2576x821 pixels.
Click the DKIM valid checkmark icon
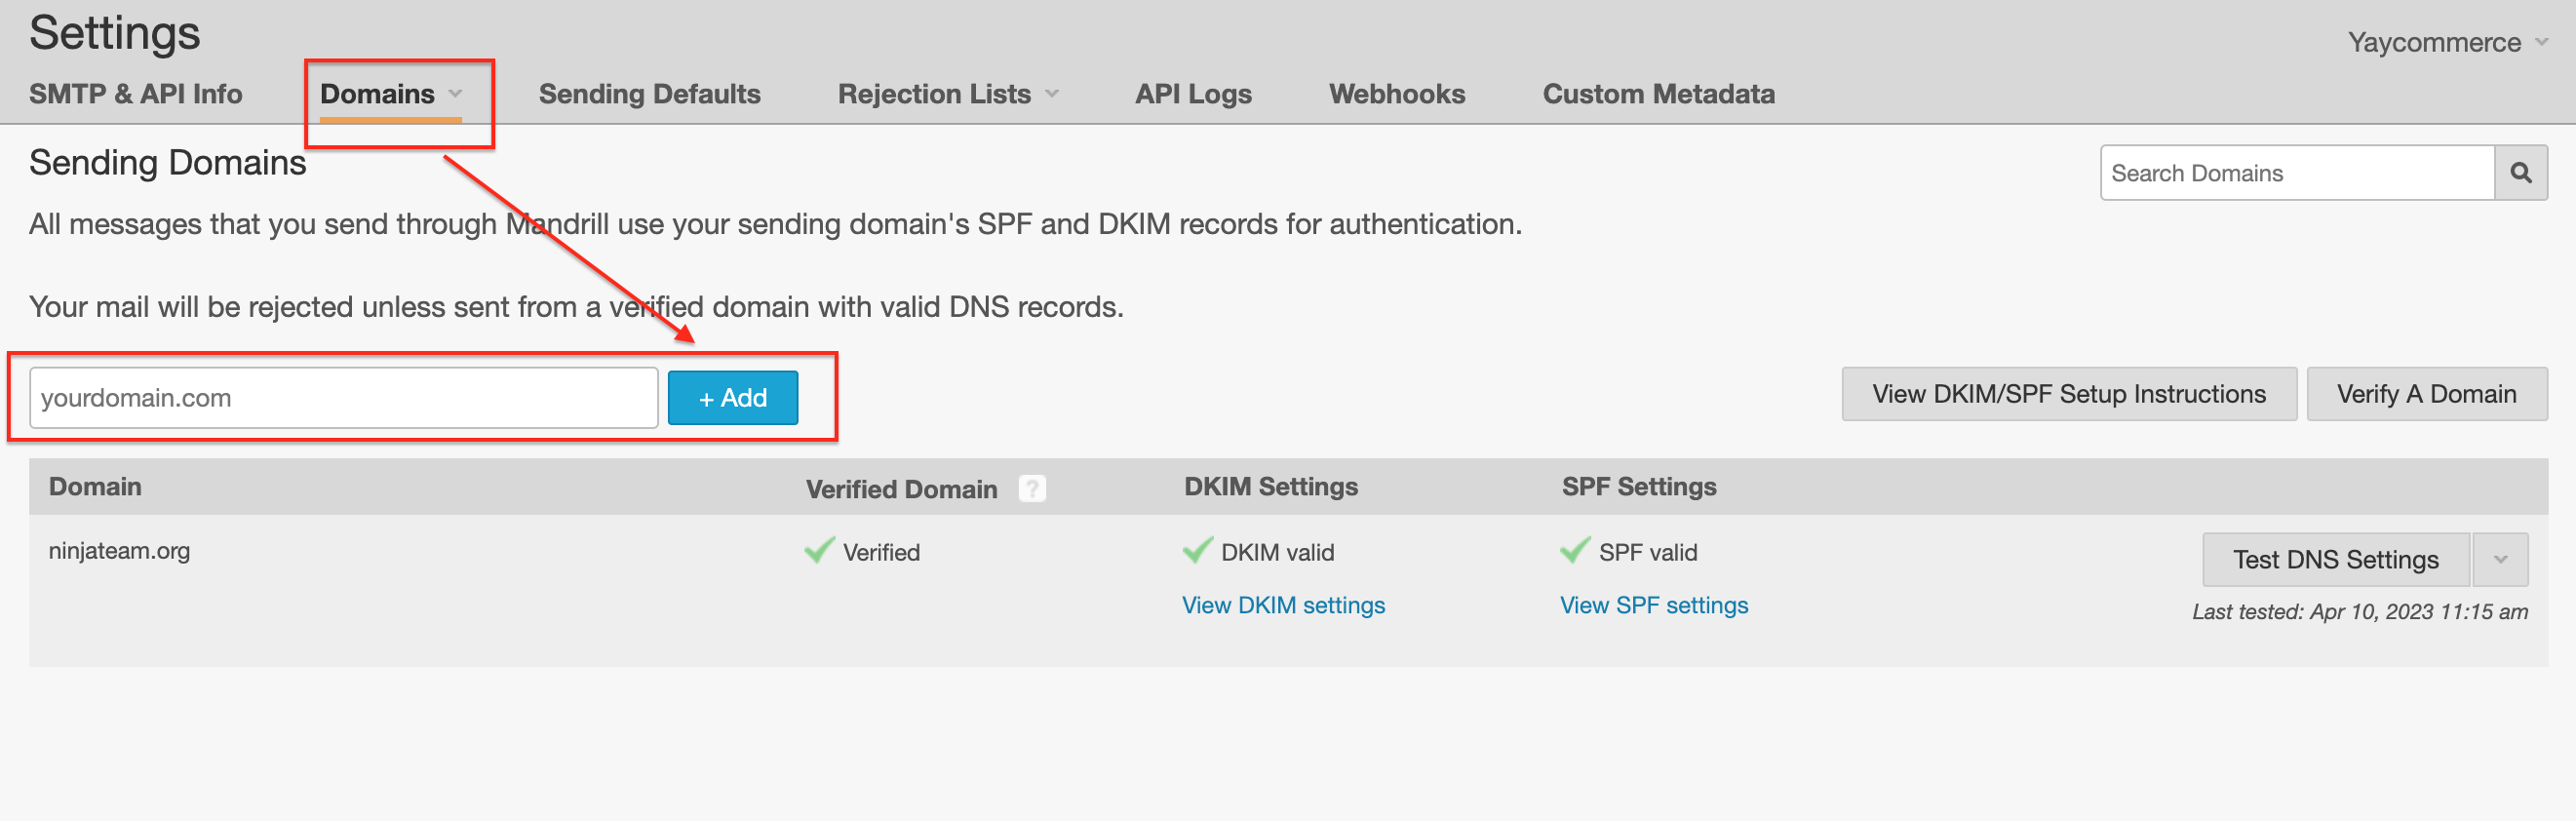1197,551
